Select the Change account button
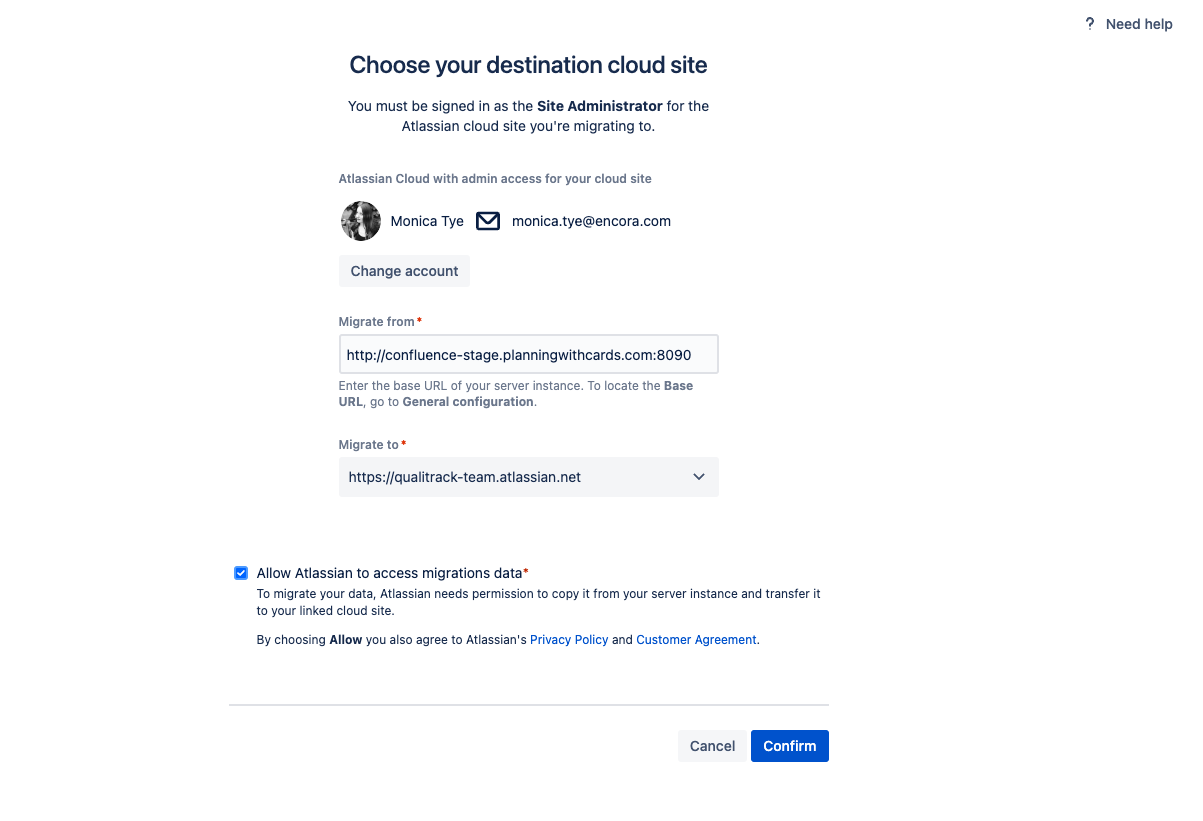The height and width of the screenshot is (821, 1203). coord(404,271)
